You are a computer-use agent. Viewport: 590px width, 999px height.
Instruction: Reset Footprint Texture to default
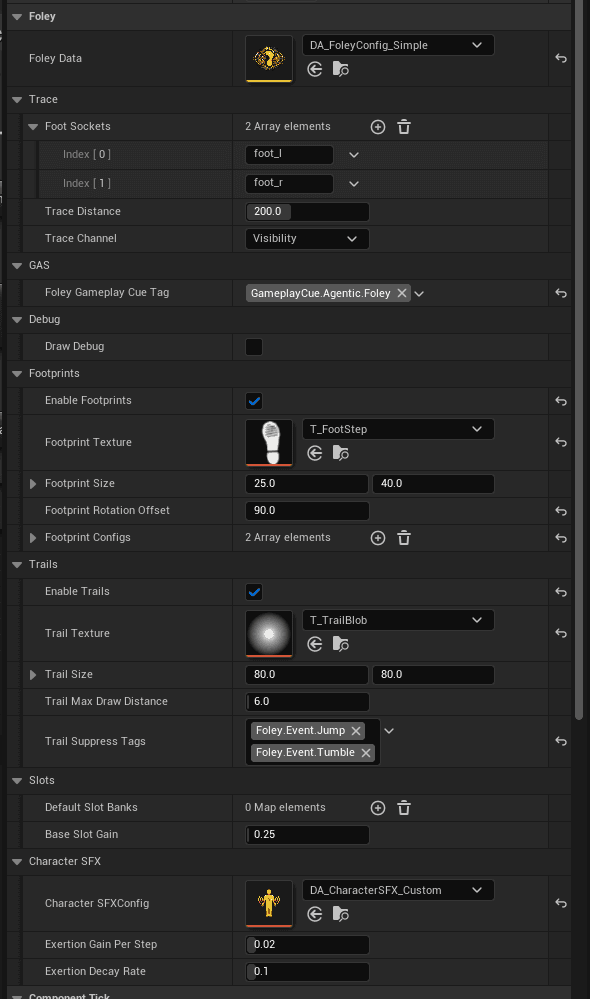[561, 442]
